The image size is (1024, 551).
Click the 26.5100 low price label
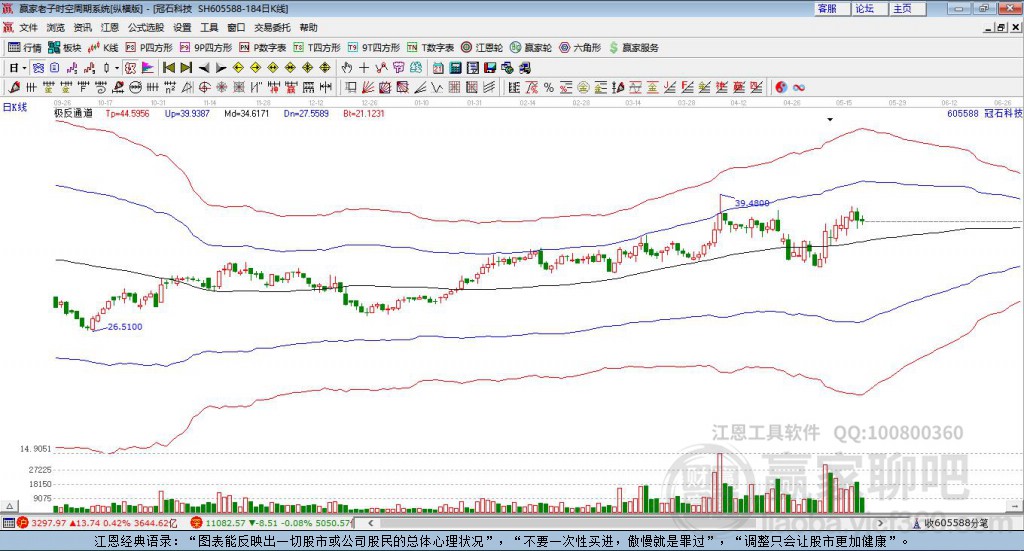tap(125, 326)
